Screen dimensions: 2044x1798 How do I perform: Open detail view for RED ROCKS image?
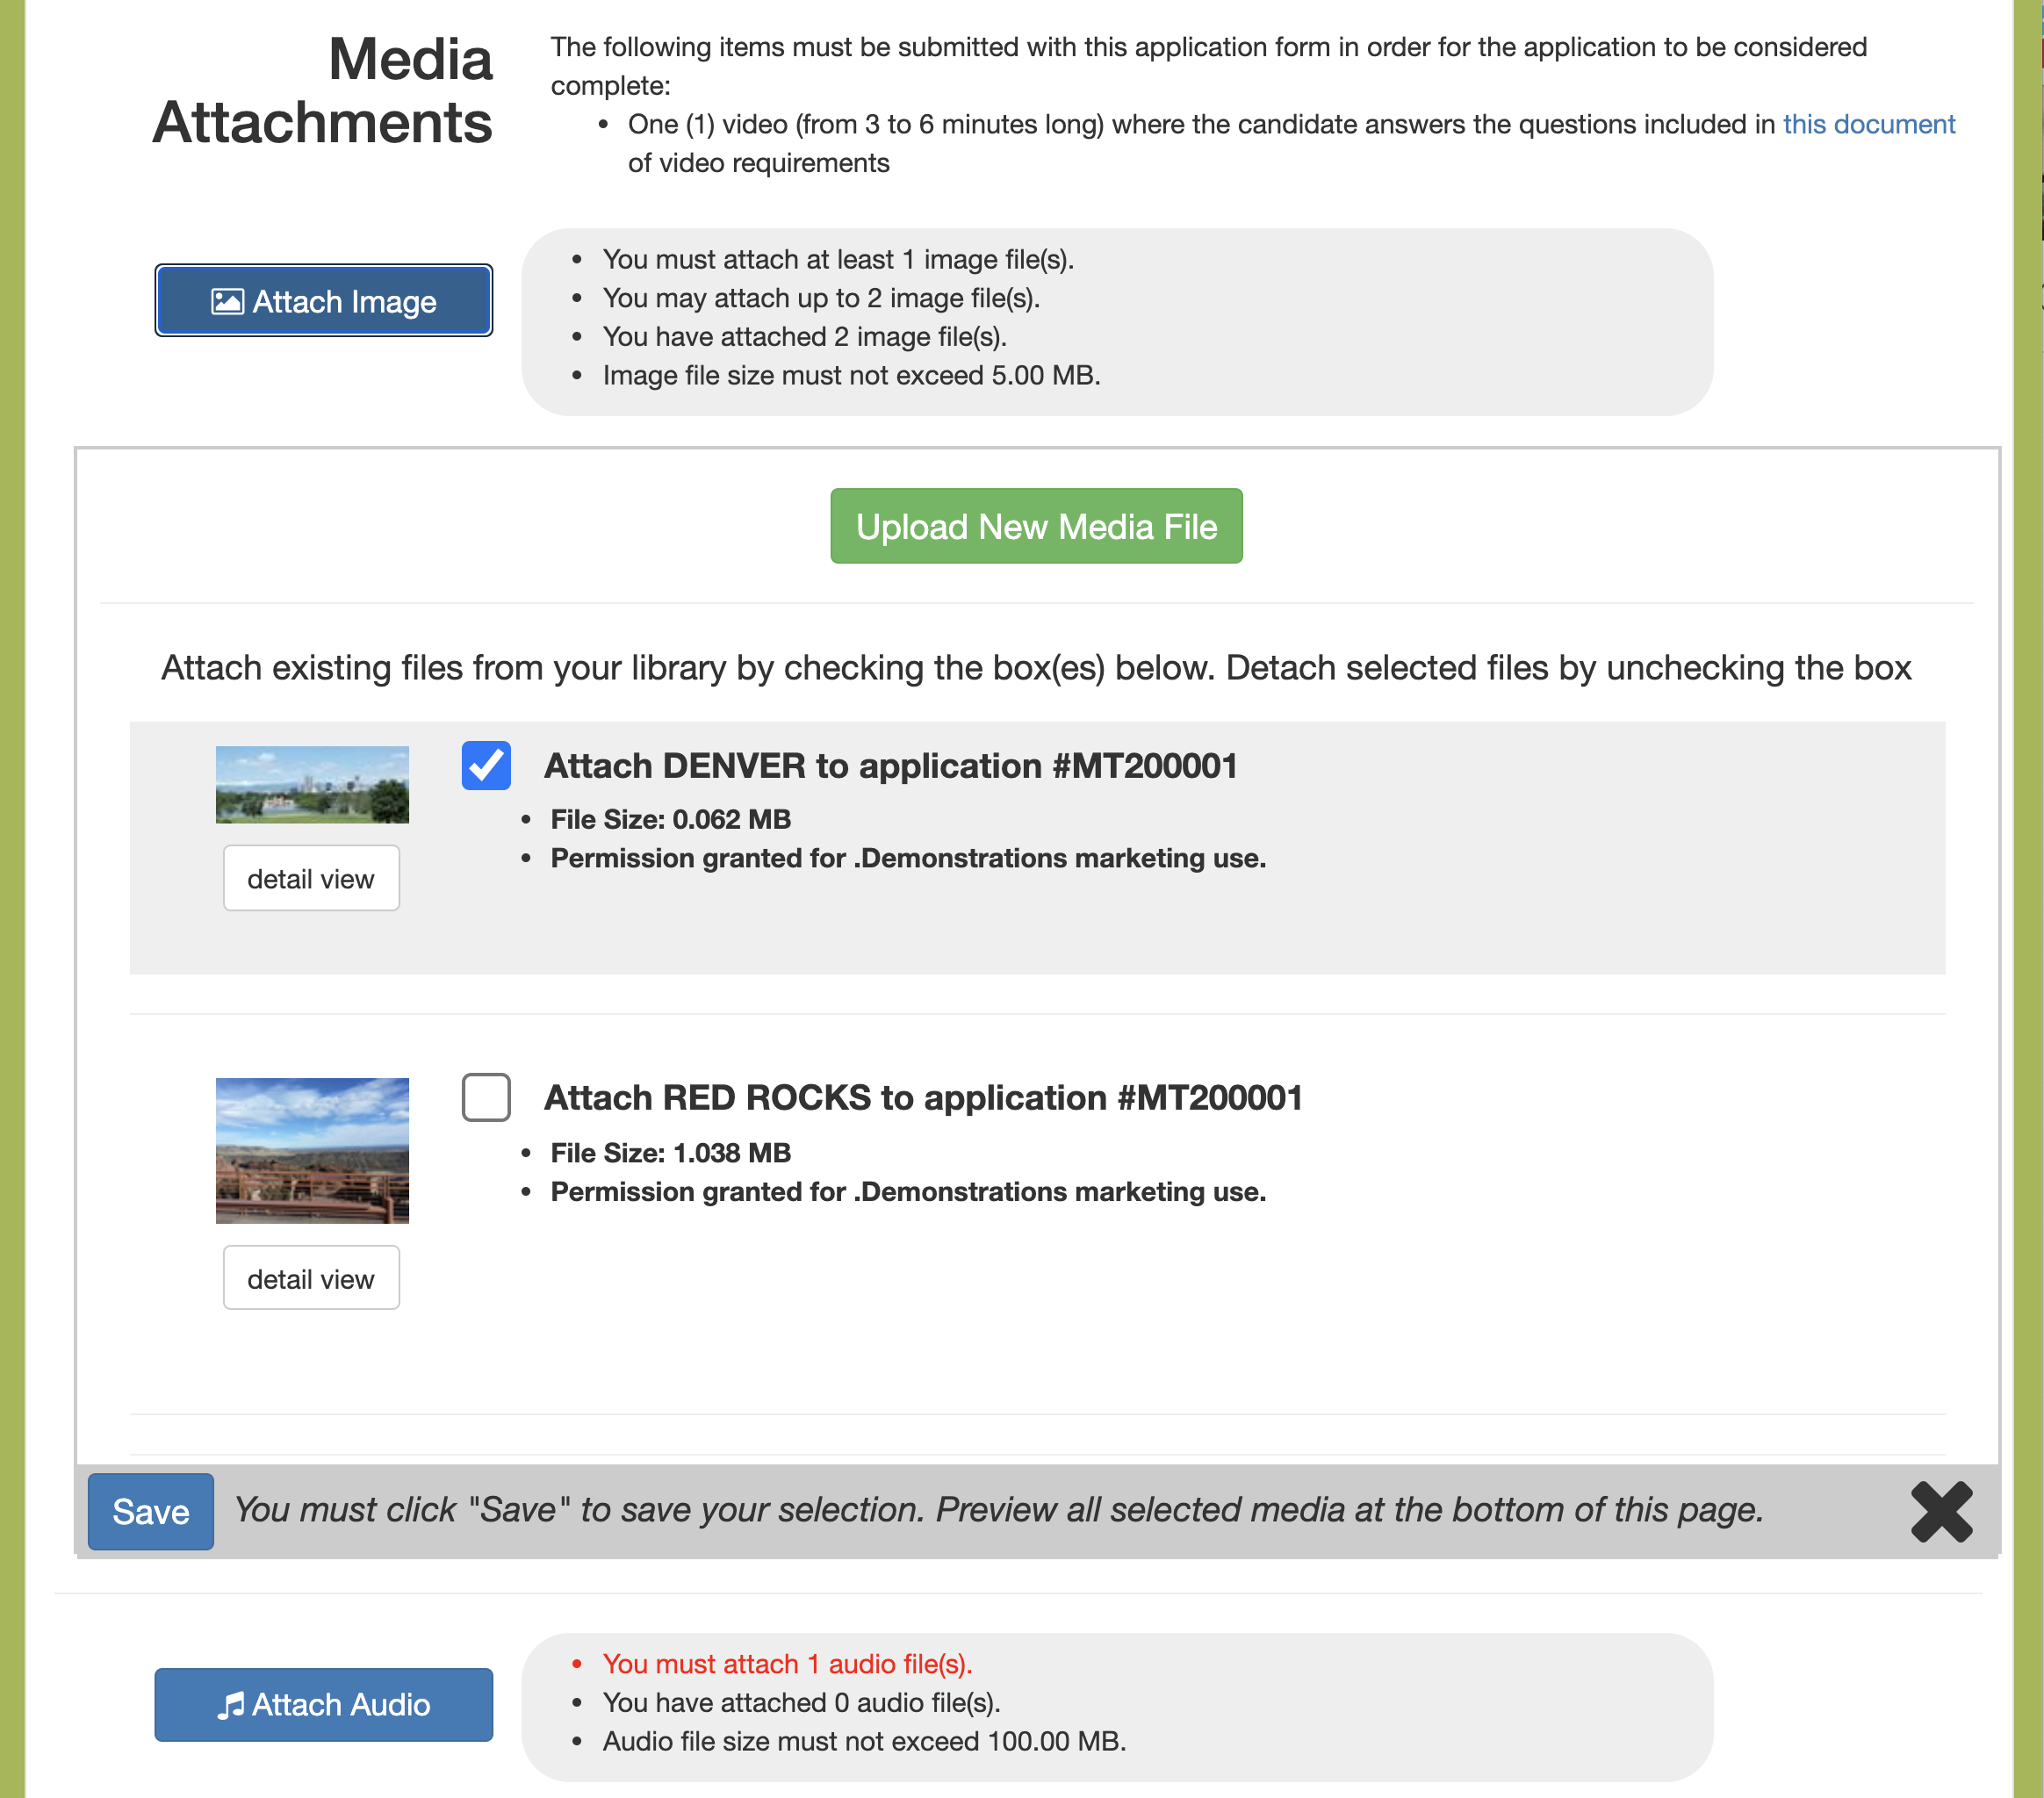[x=311, y=1278]
